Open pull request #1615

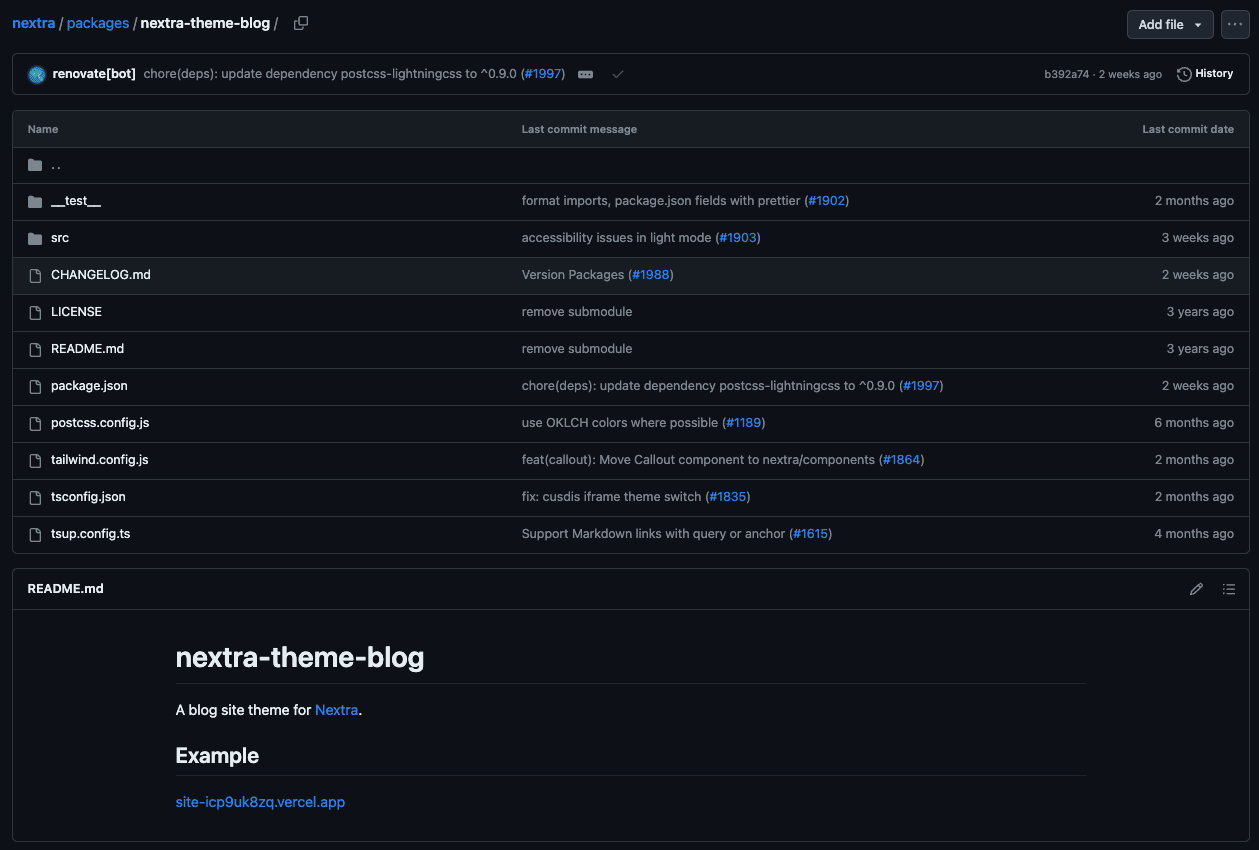click(810, 534)
